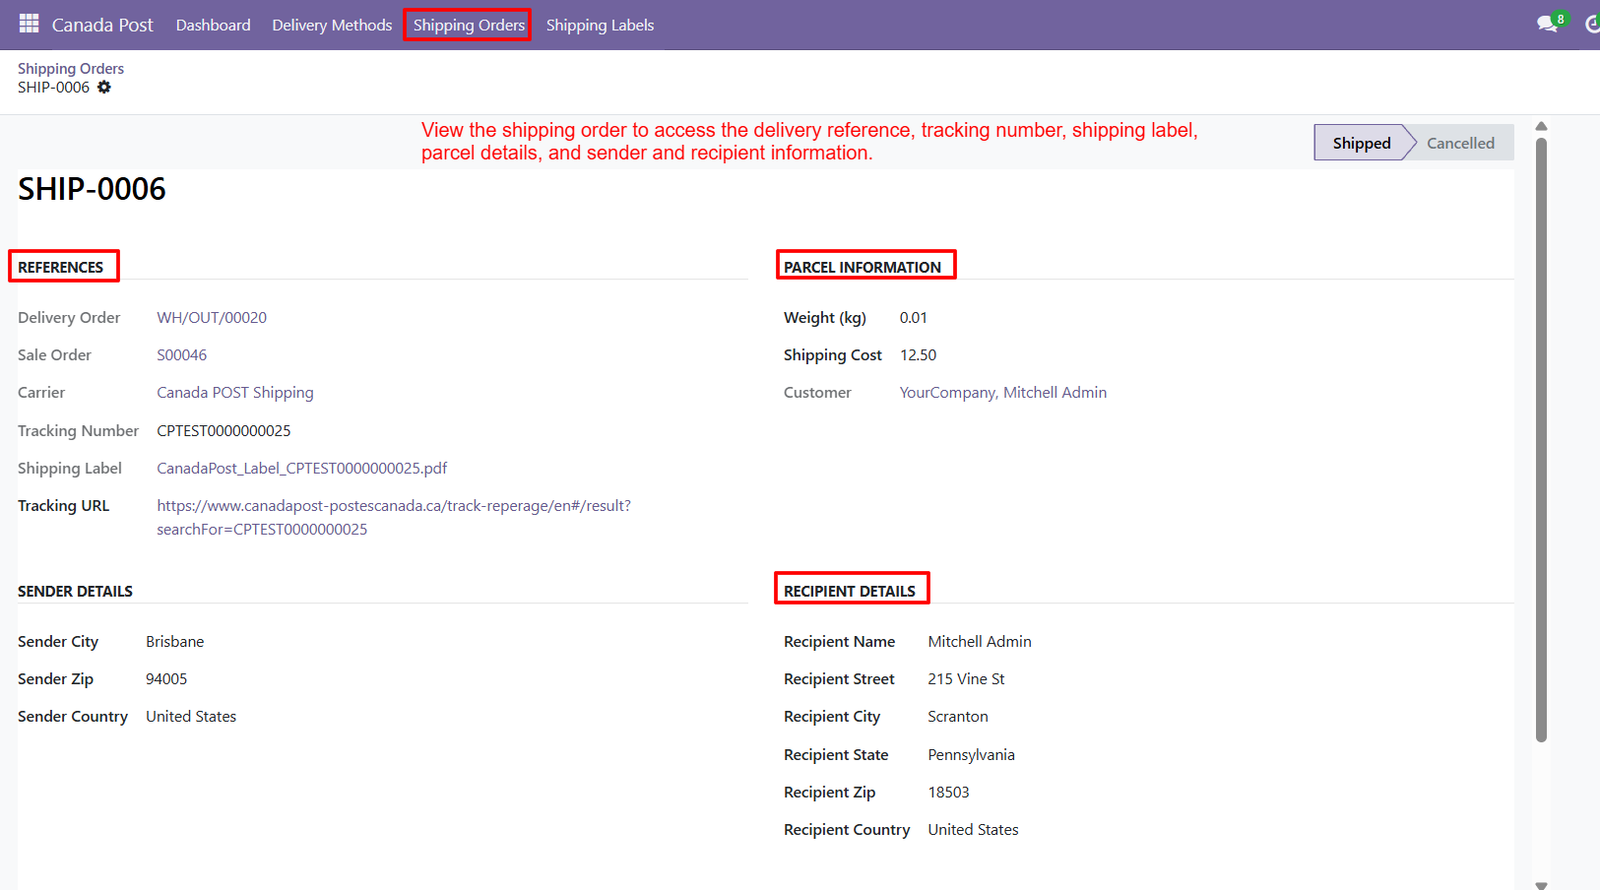The width and height of the screenshot is (1600, 890).
Task: Click the Recipient Zip field label
Action: (x=830, y=792)
